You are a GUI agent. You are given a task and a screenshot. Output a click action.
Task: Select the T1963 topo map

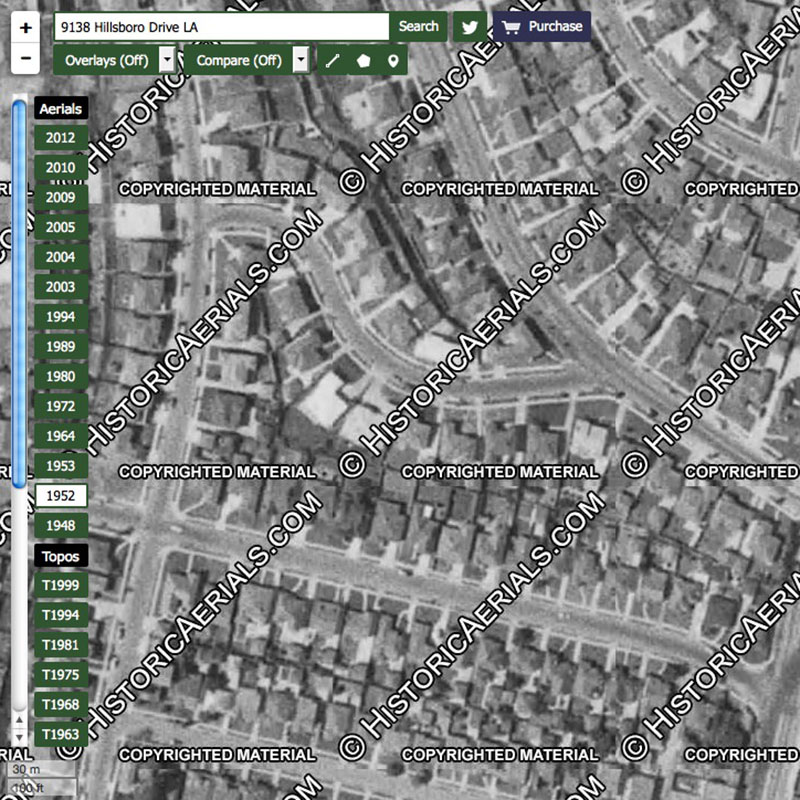pos(61,734)
